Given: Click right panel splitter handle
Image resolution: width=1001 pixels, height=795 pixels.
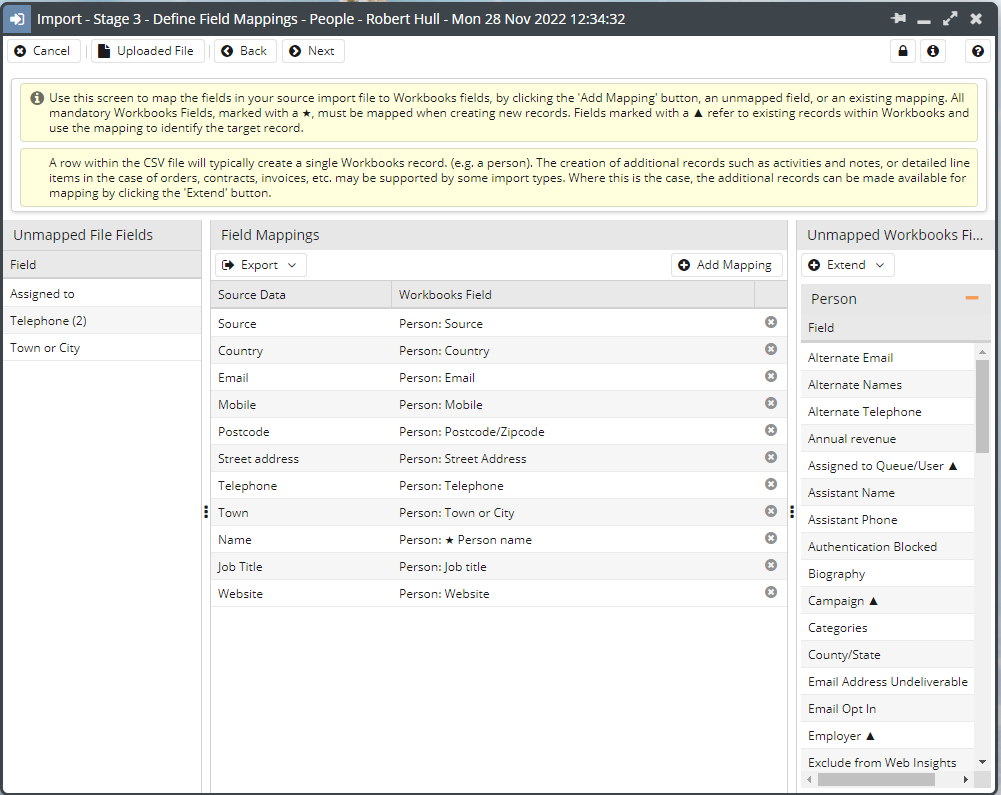Looking at the screenshot, I should pyautogui.click(x=792, y=511).
